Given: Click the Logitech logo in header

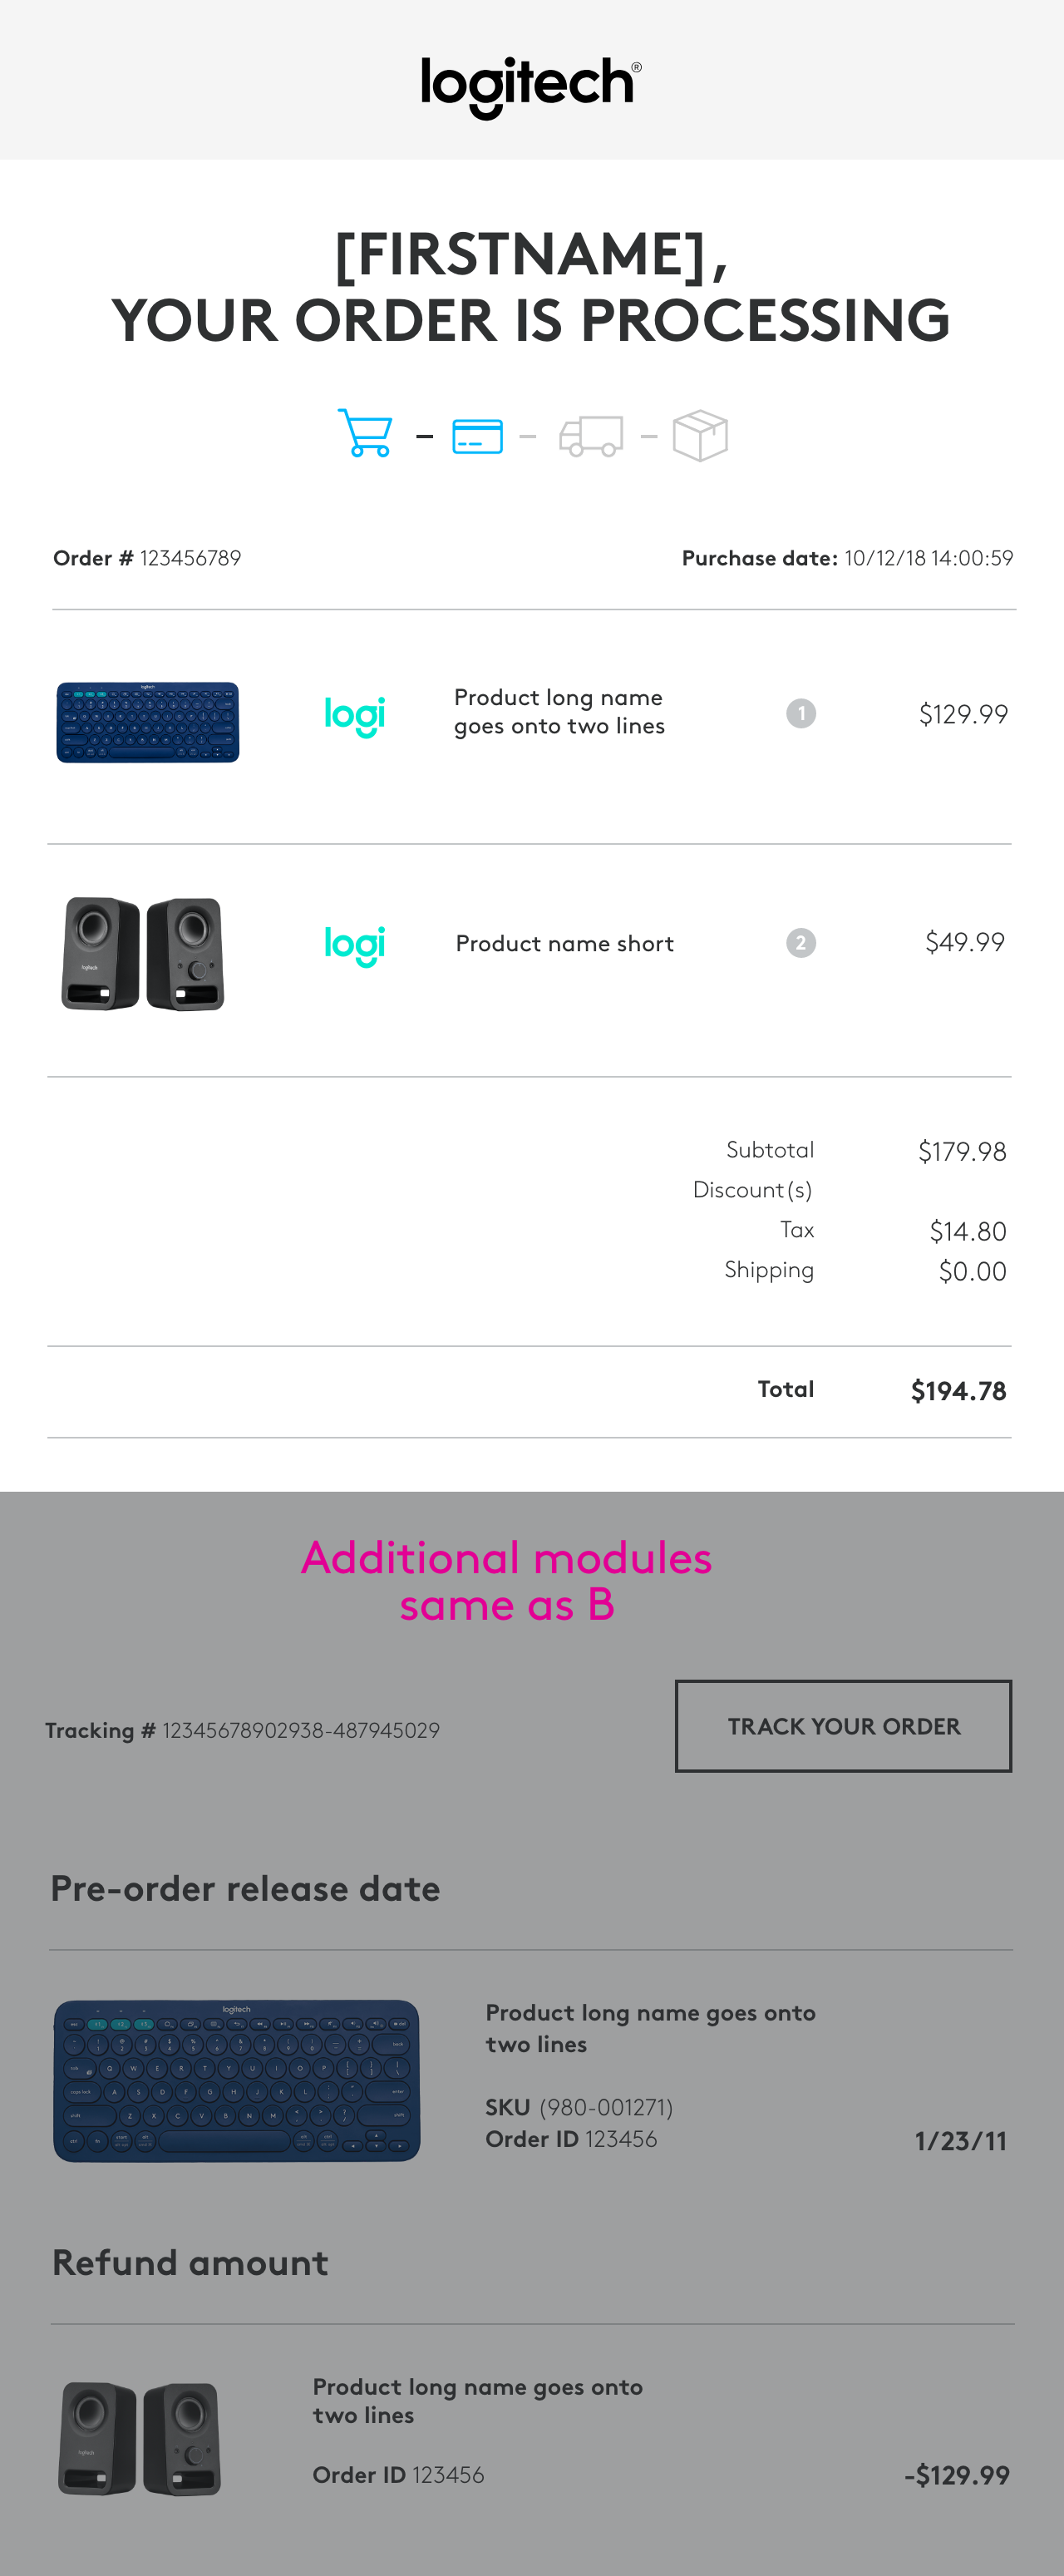Looking at the screenshot, I should coord(530,86).
